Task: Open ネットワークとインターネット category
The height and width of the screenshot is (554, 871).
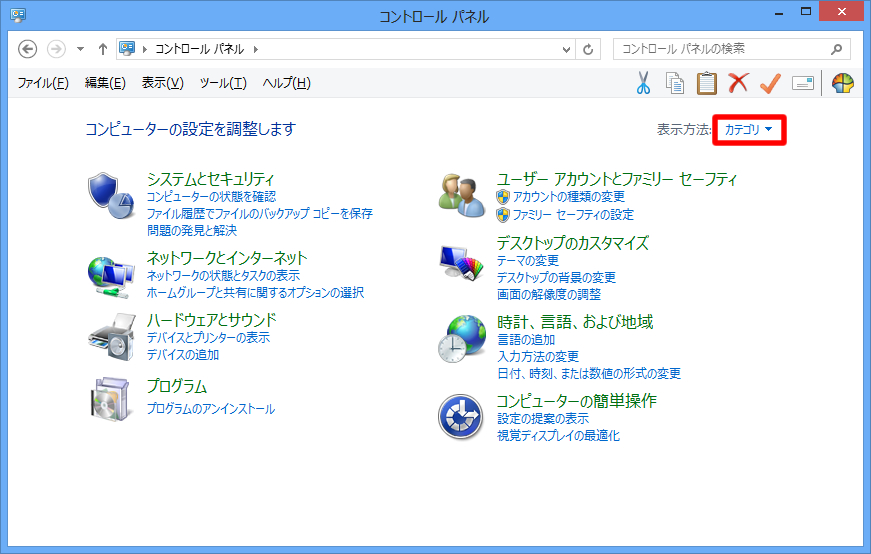Action: (227, 258)
